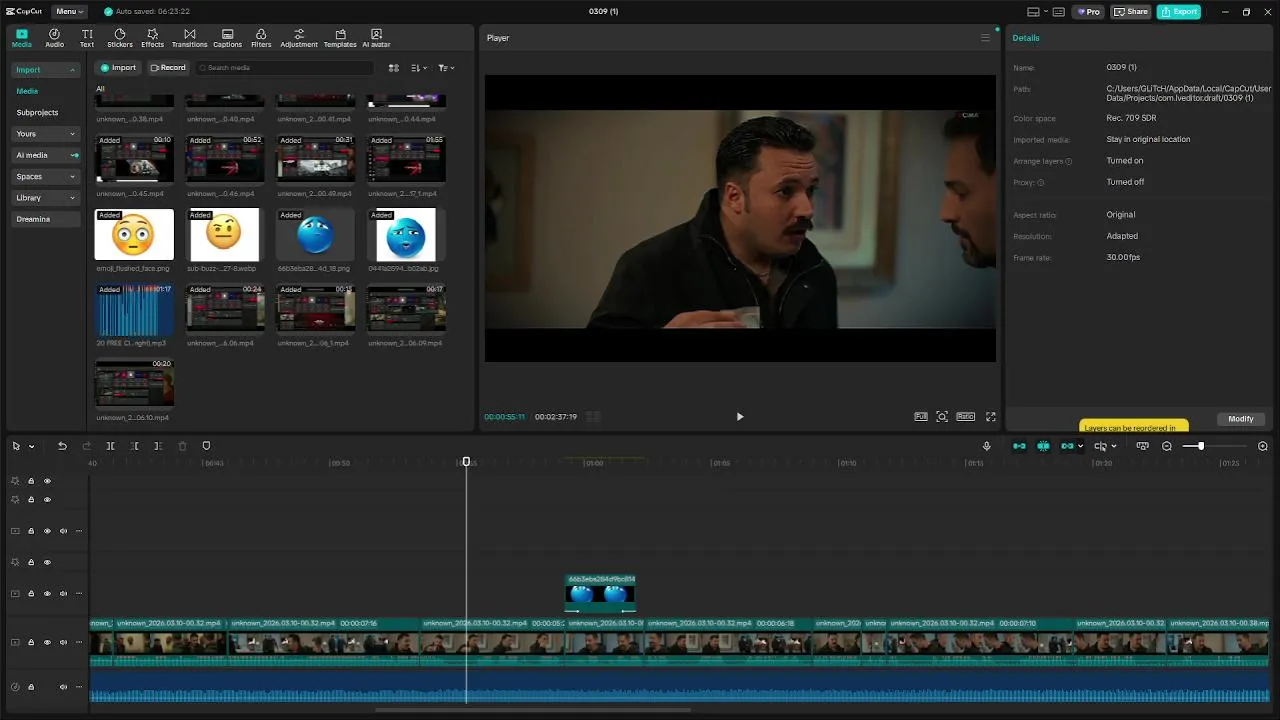
Task: Switch to the Media tab
Action: coord(21,38)
